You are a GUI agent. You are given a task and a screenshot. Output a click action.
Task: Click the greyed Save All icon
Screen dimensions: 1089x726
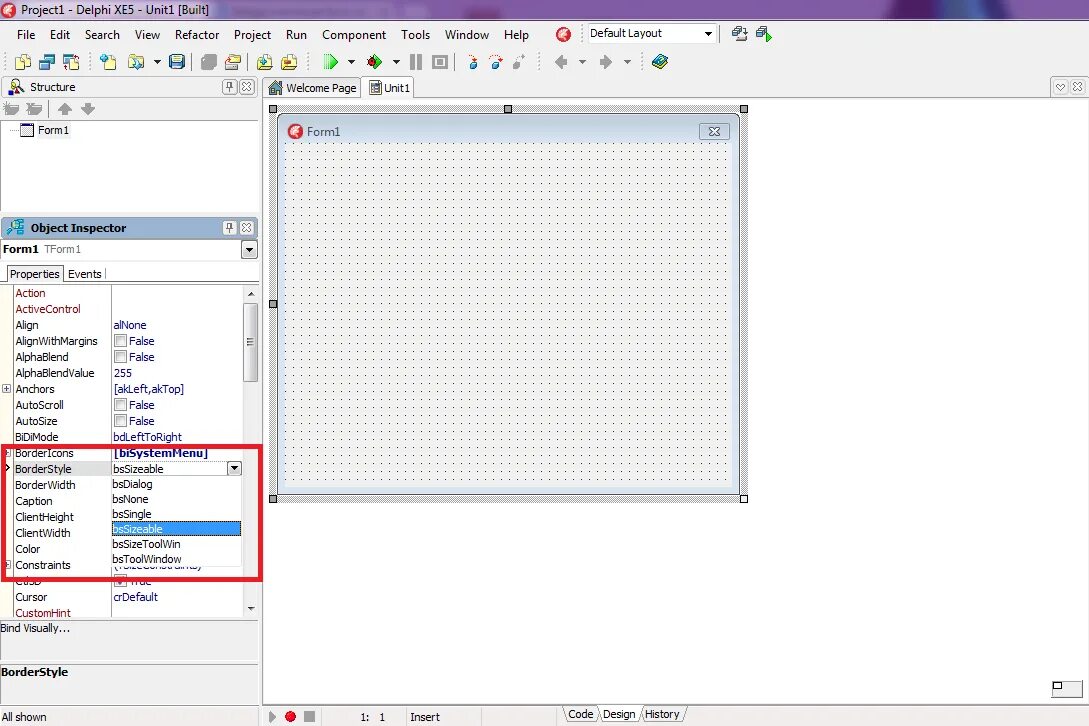click(208, 62)
